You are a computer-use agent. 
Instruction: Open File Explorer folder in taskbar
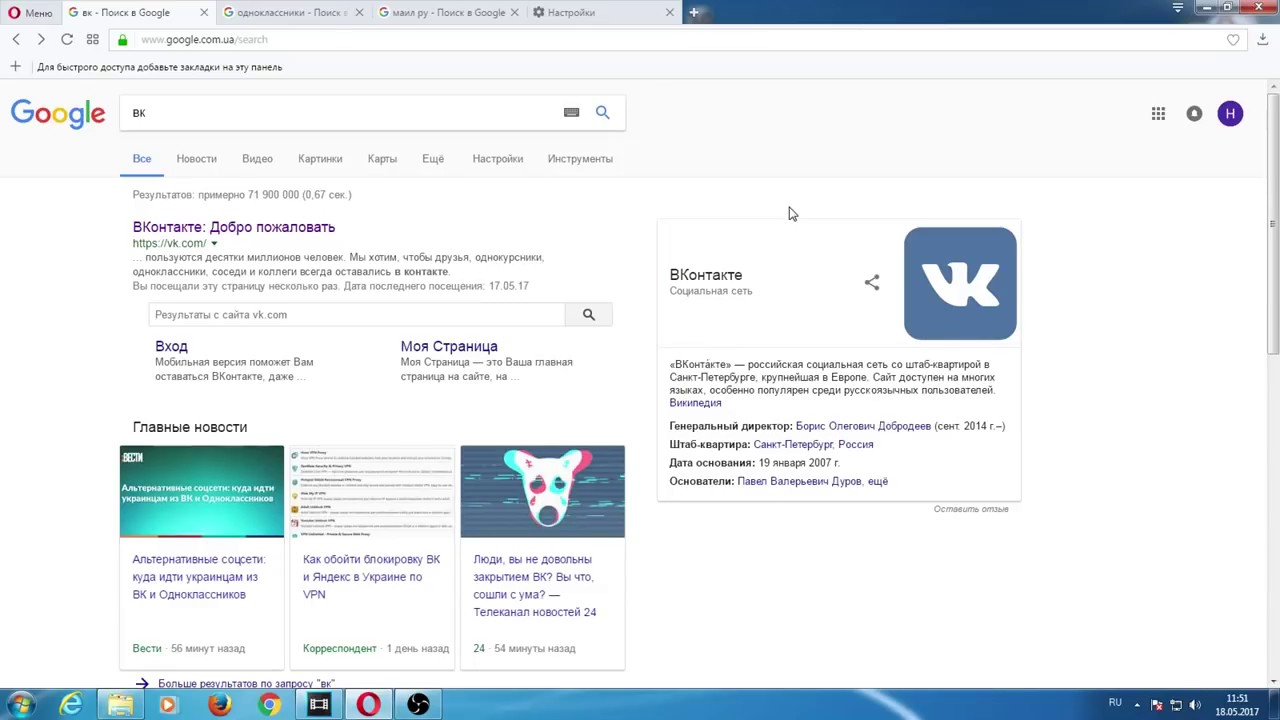pyautogui.click(x=121, y=705)
